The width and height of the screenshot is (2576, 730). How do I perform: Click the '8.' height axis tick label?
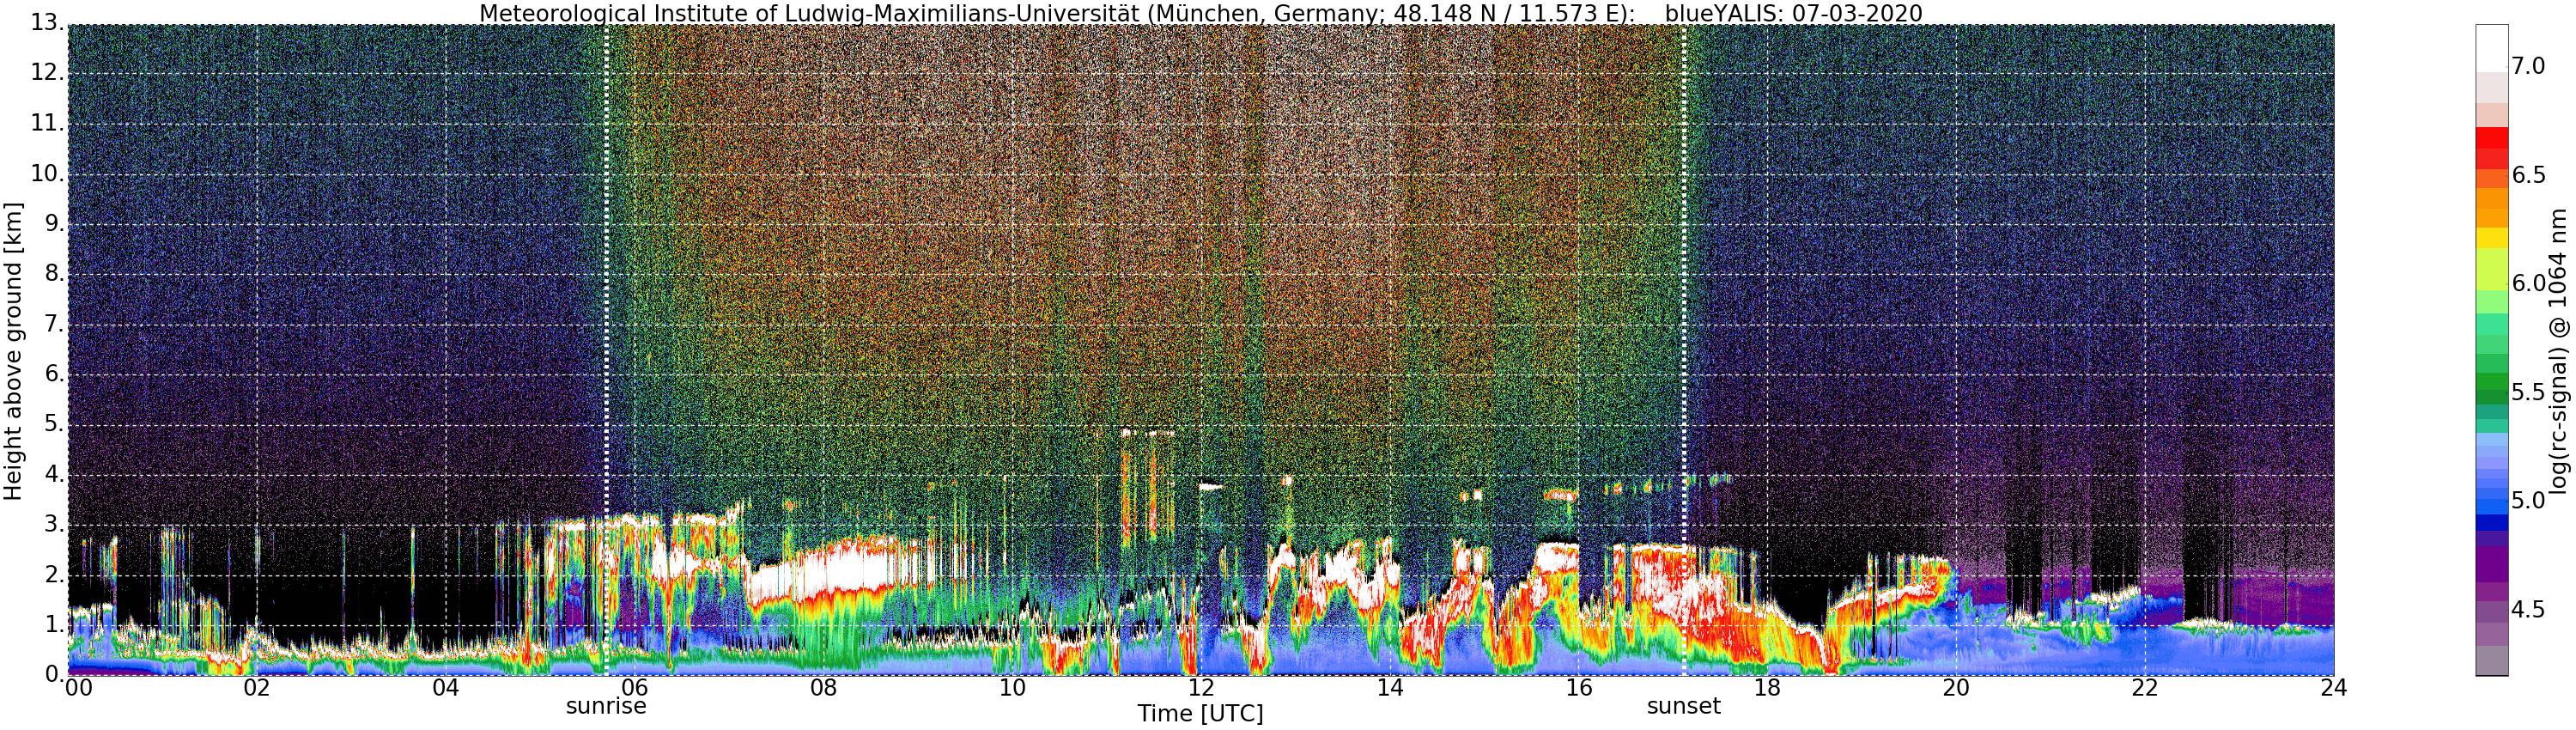coord(54,273)
